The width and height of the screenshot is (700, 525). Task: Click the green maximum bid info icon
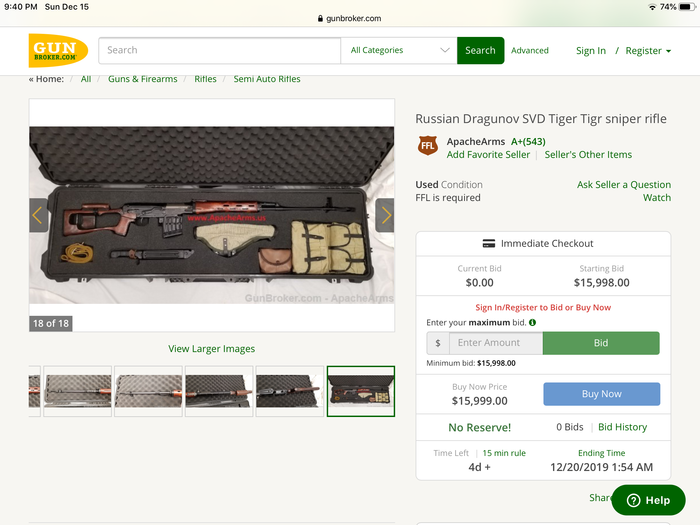532,323
